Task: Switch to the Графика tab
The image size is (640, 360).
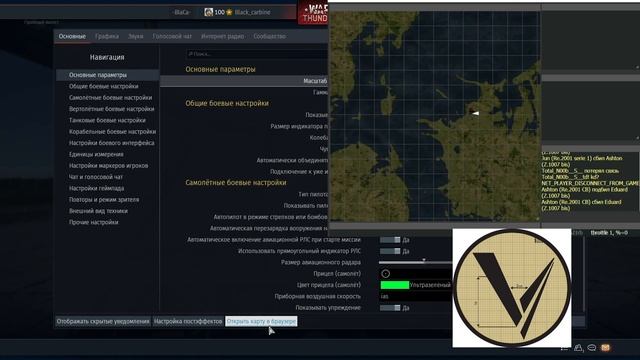Action: 107,36
